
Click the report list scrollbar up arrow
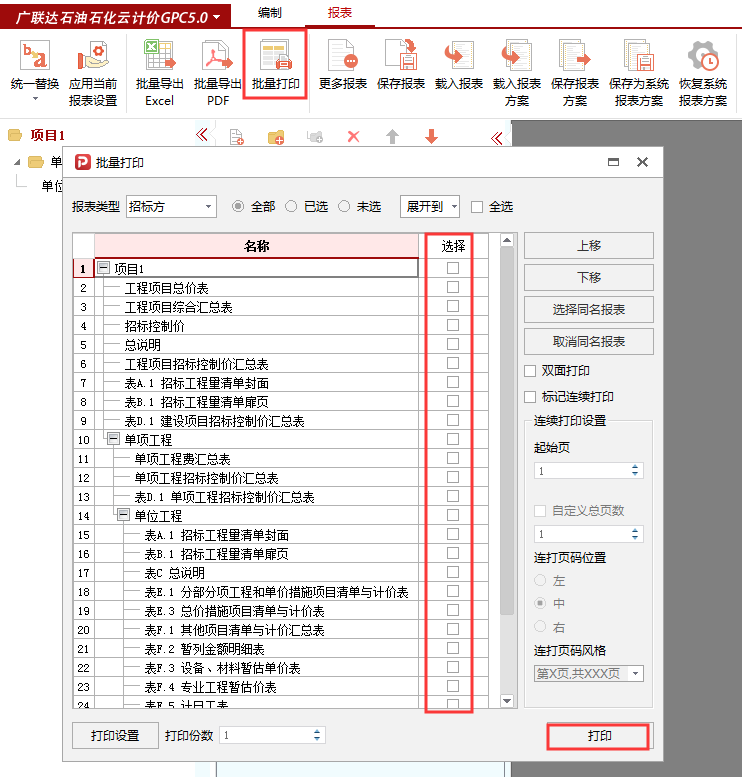(507, 241)
